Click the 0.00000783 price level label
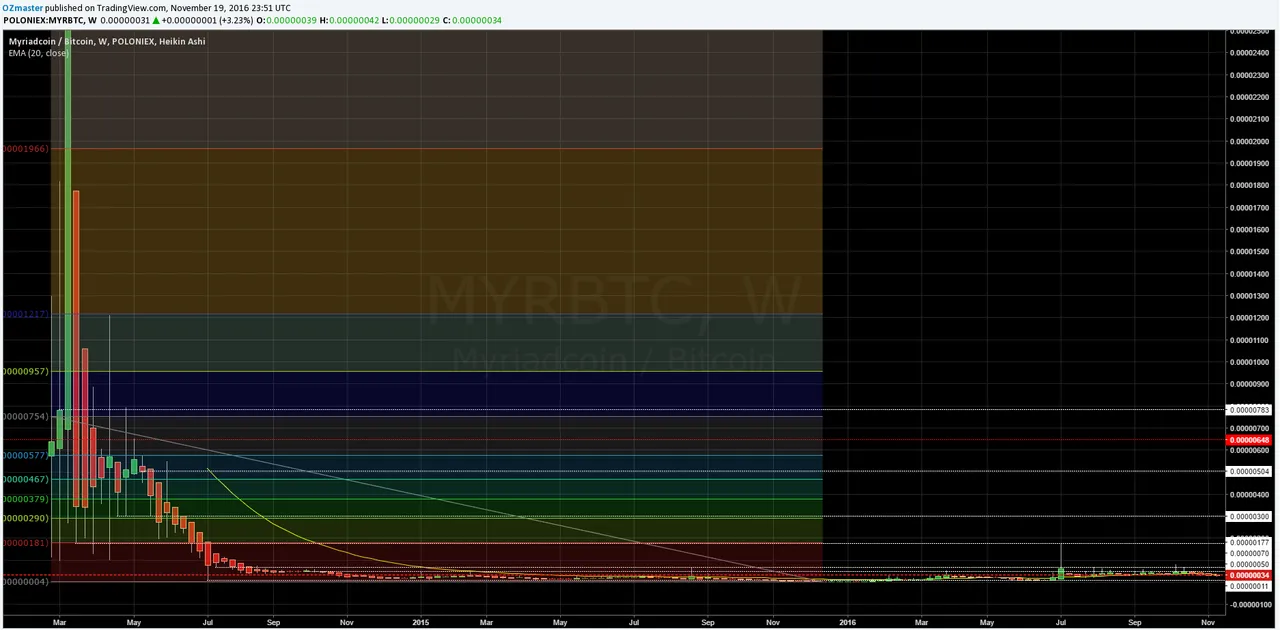The height and width of the screenshot is (630, 1280). tap(1250, 410)
